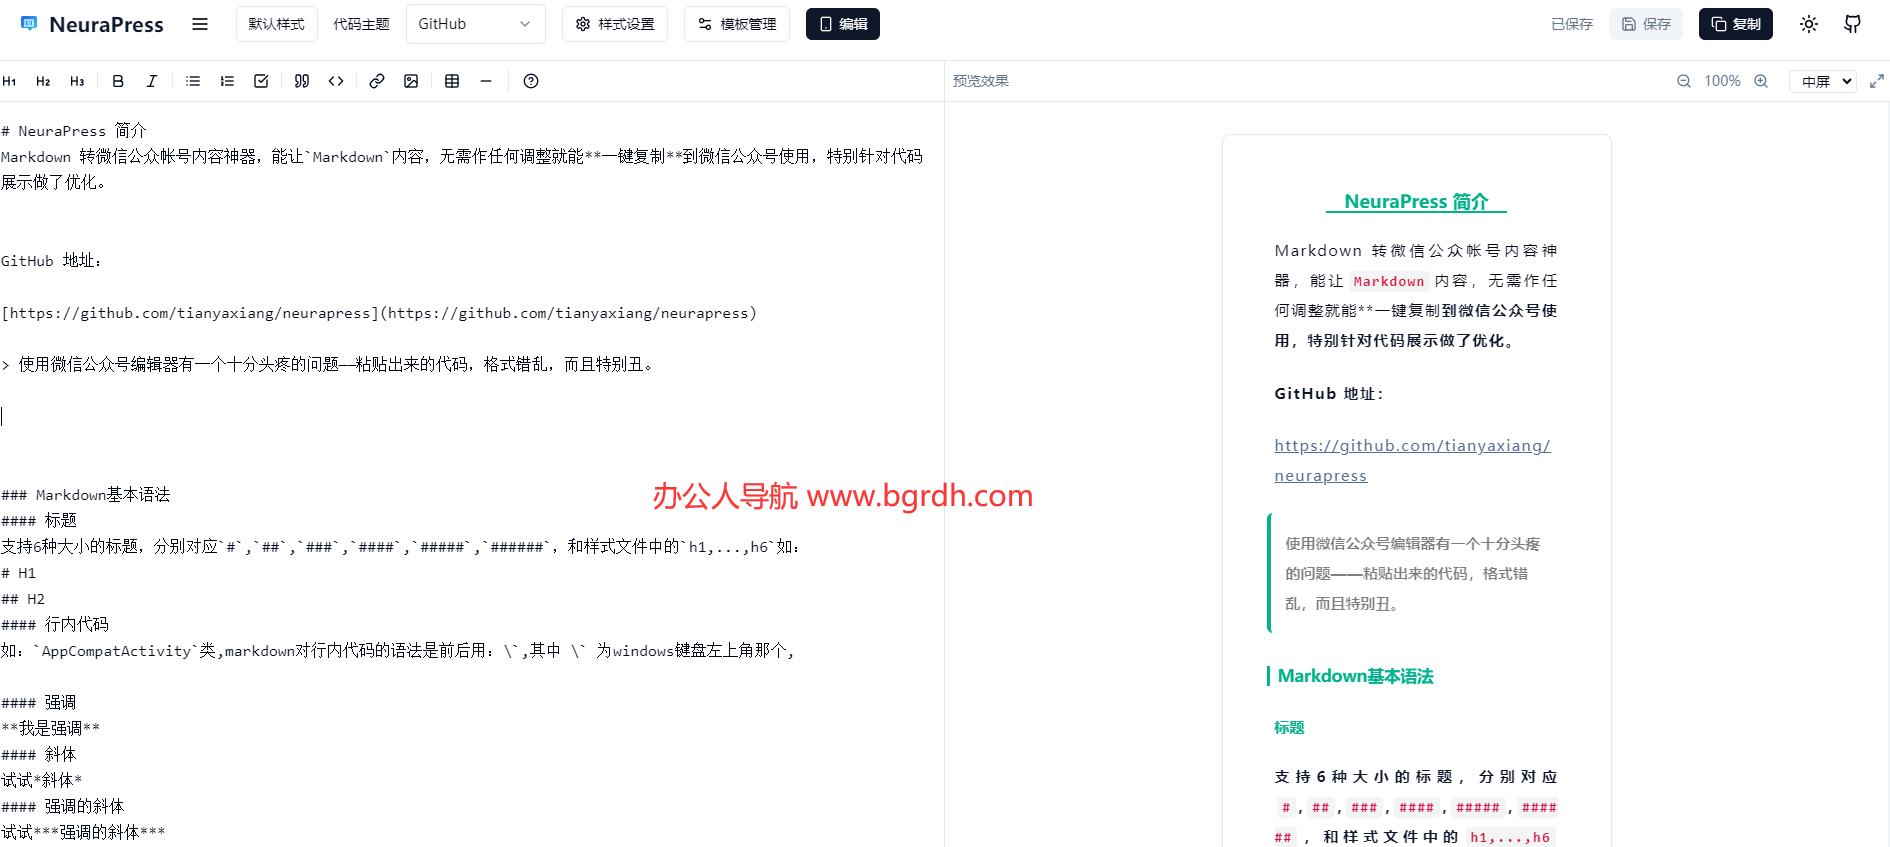Insert a hyperlink via the link icon
Screen dimensions: 1890x847
[x=377, y=81]
